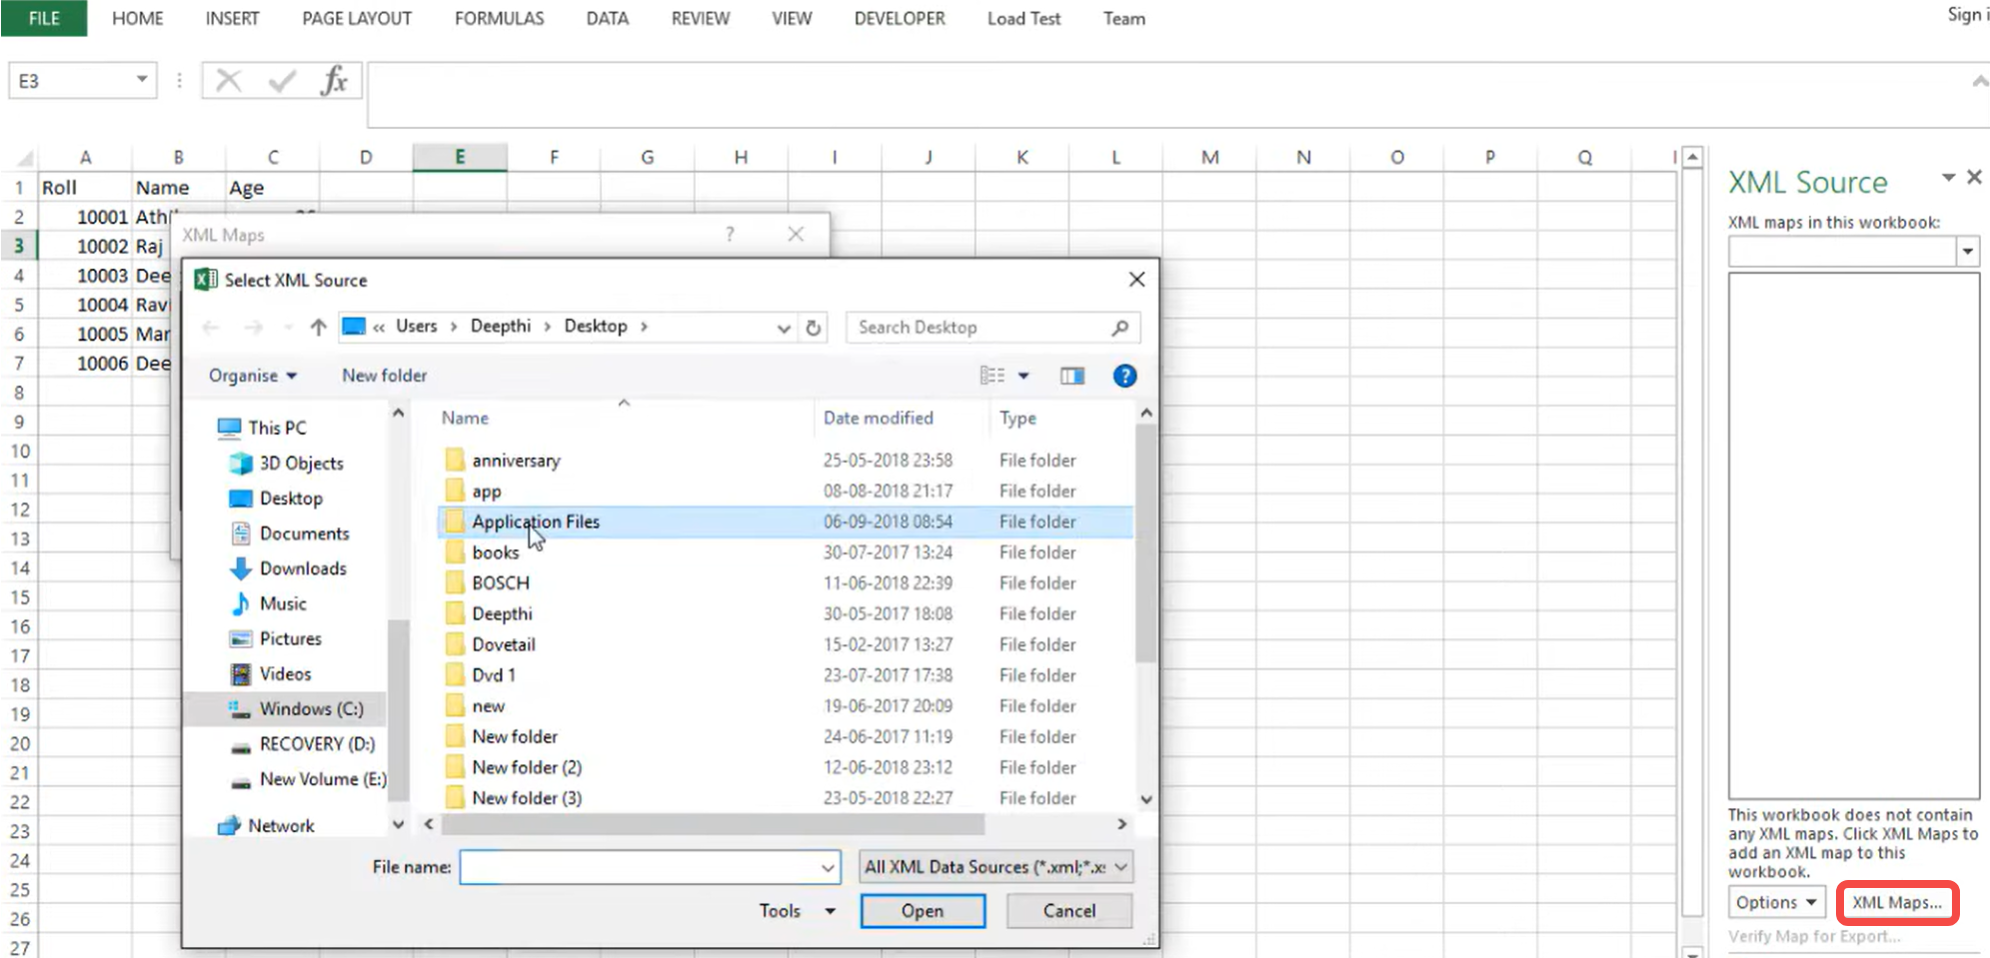Refresh the Desktop folder listing

point(814,327)
